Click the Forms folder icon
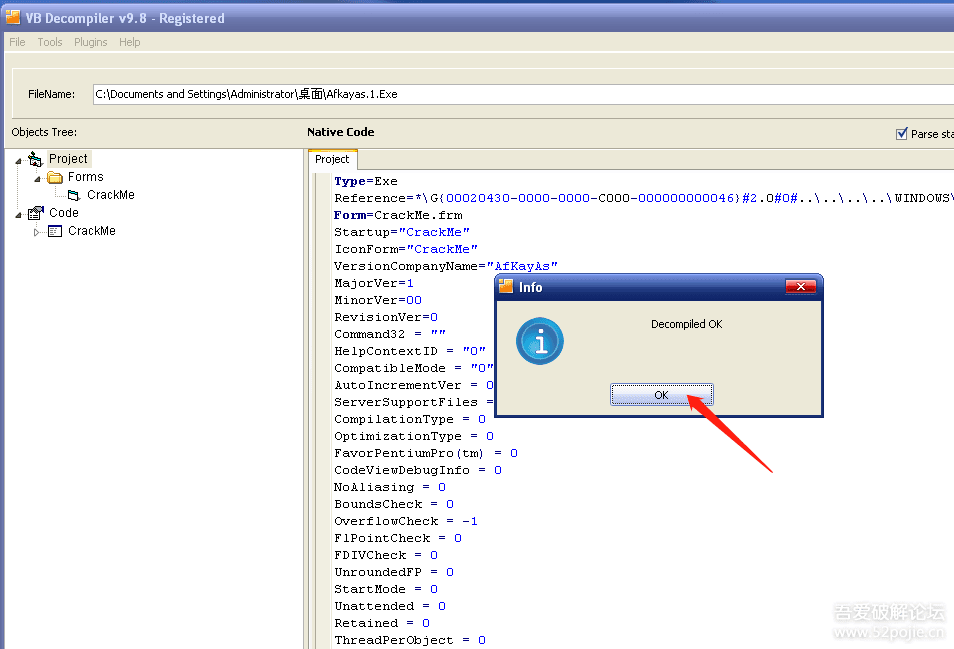Screen dimensions: 954x649 point(55,177)
